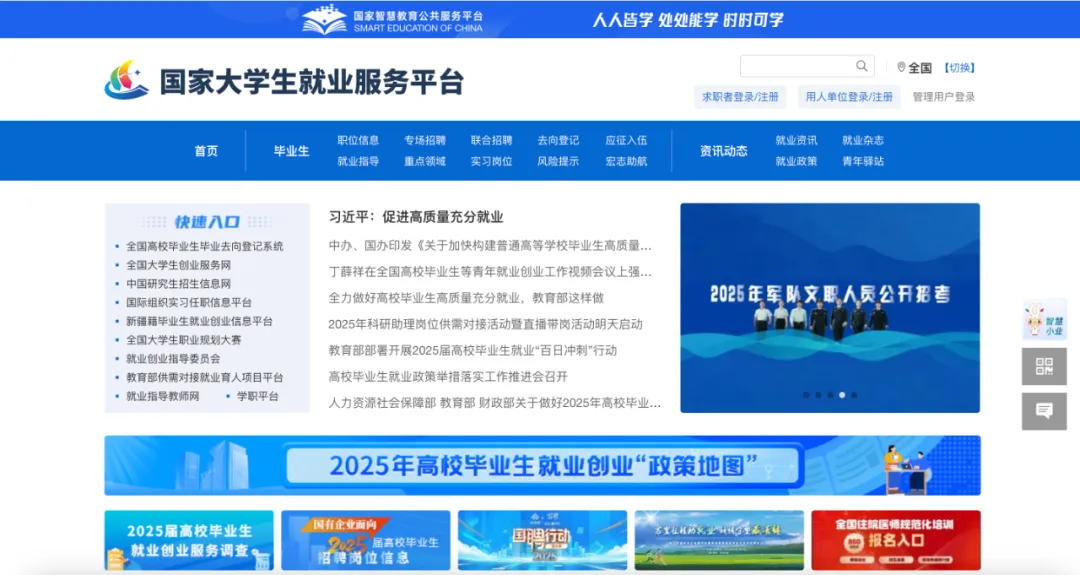Open 专场招聘 menu item
1080x575 pixels.
[x=425, y=140]
